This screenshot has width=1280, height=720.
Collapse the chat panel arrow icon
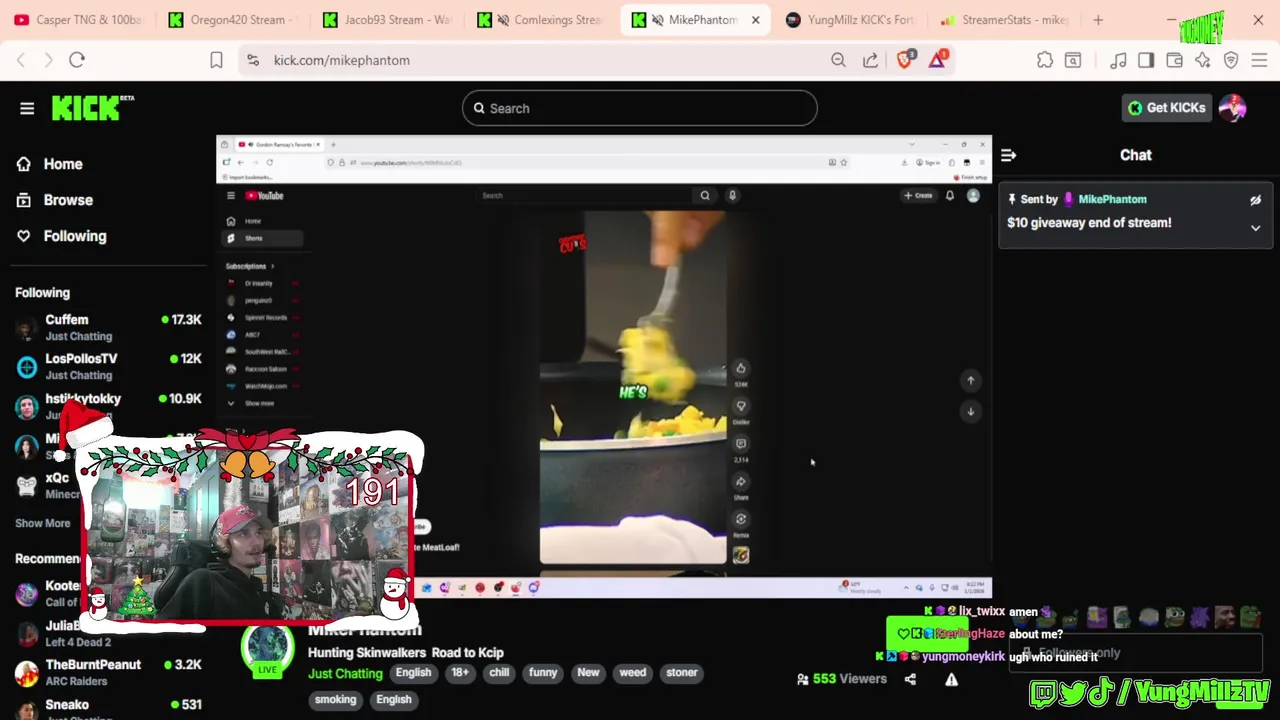[x=1008, y=155]
